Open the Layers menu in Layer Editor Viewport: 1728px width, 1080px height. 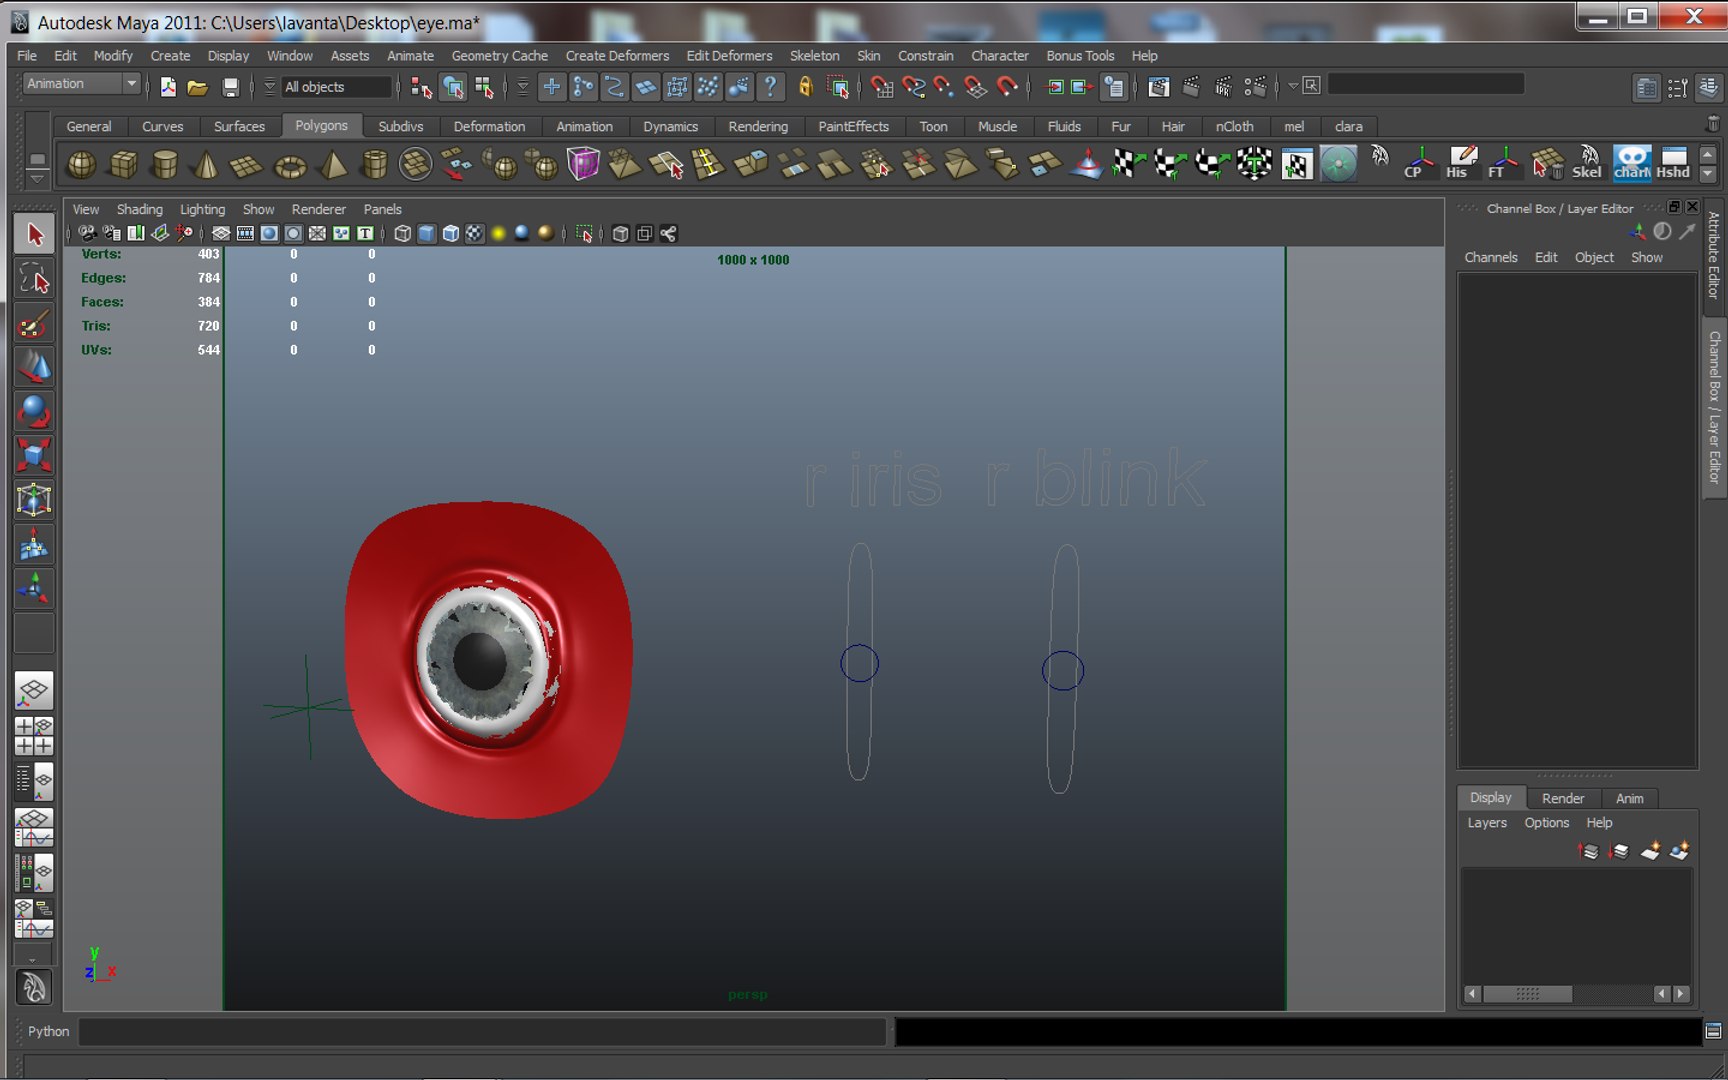point(1486,822)
